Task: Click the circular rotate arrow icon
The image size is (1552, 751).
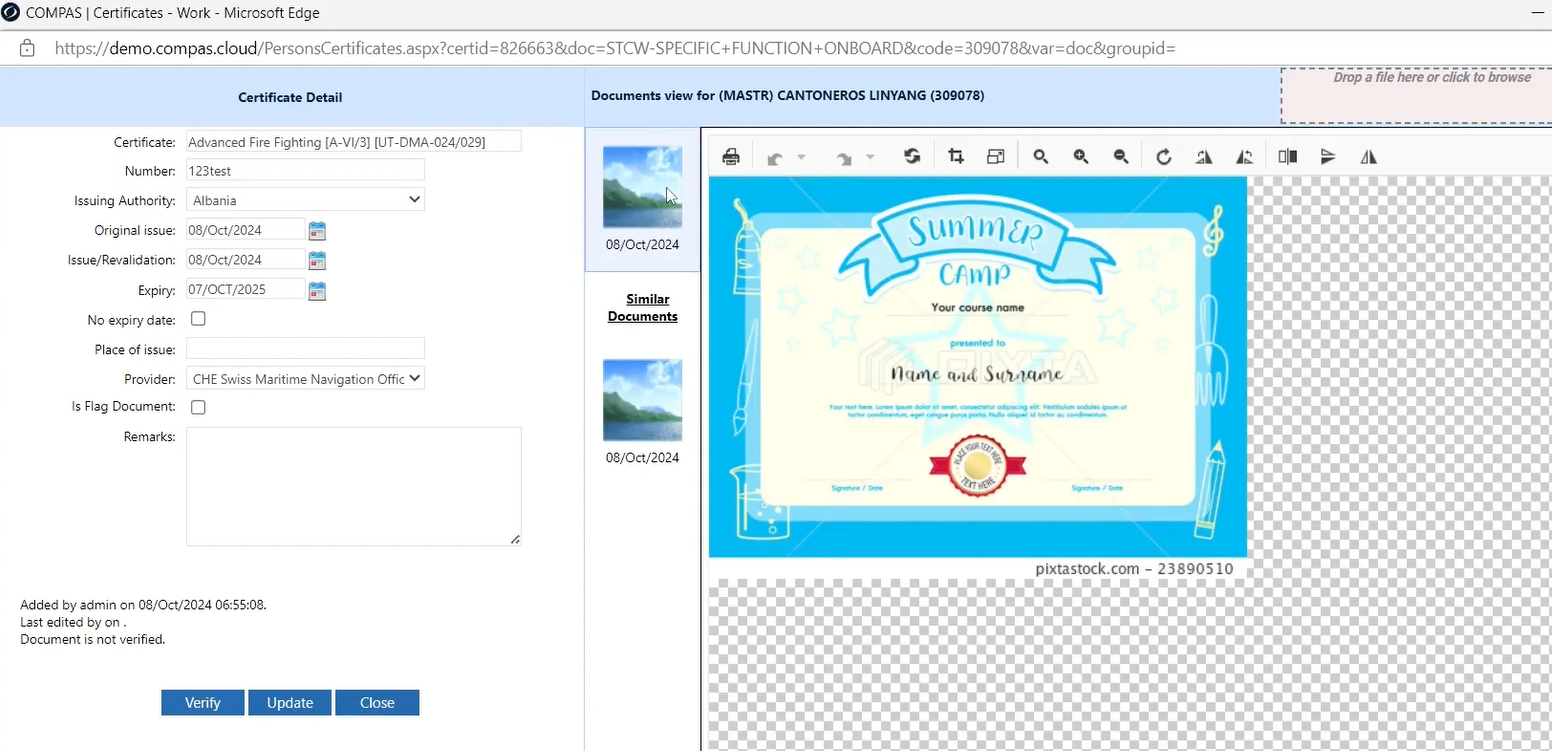Action: tap(1164, 157)
